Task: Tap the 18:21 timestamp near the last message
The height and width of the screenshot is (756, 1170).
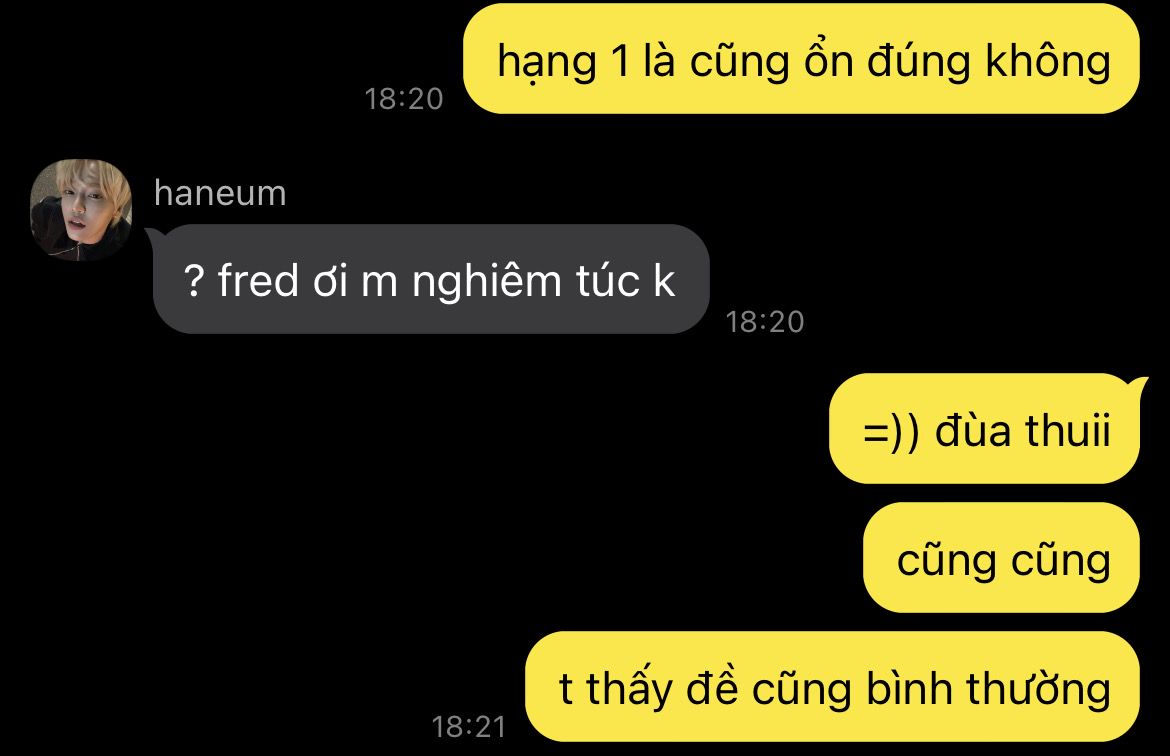Action: 469,727
